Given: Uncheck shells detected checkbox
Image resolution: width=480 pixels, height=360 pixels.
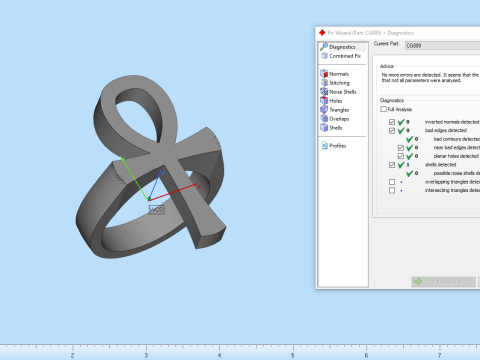Looking at the screenshot, I should tap(392, 165).
